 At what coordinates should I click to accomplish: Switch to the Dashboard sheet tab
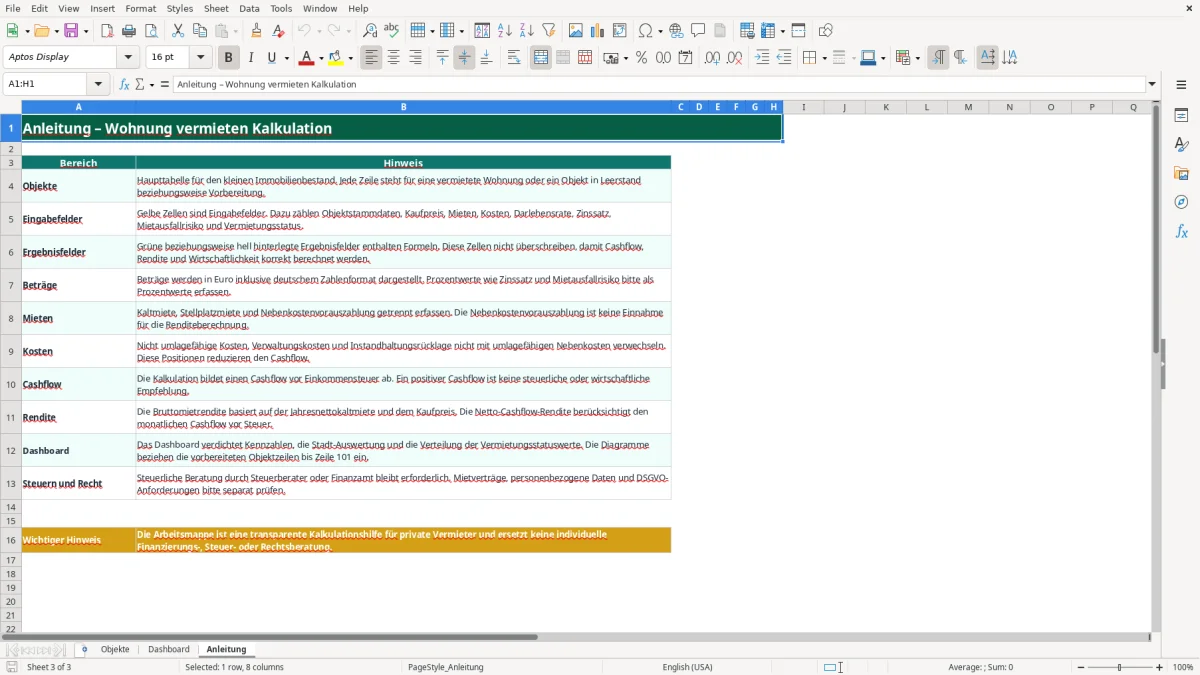coord(169,649)
